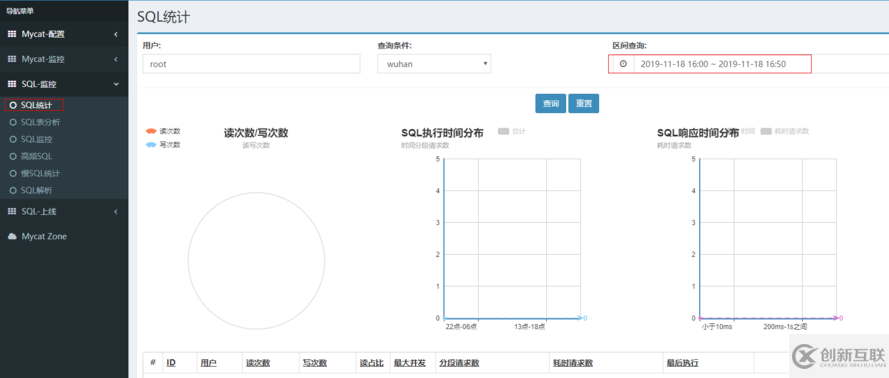Click the circle bullet beside 高频SQL

pos(13,156)
